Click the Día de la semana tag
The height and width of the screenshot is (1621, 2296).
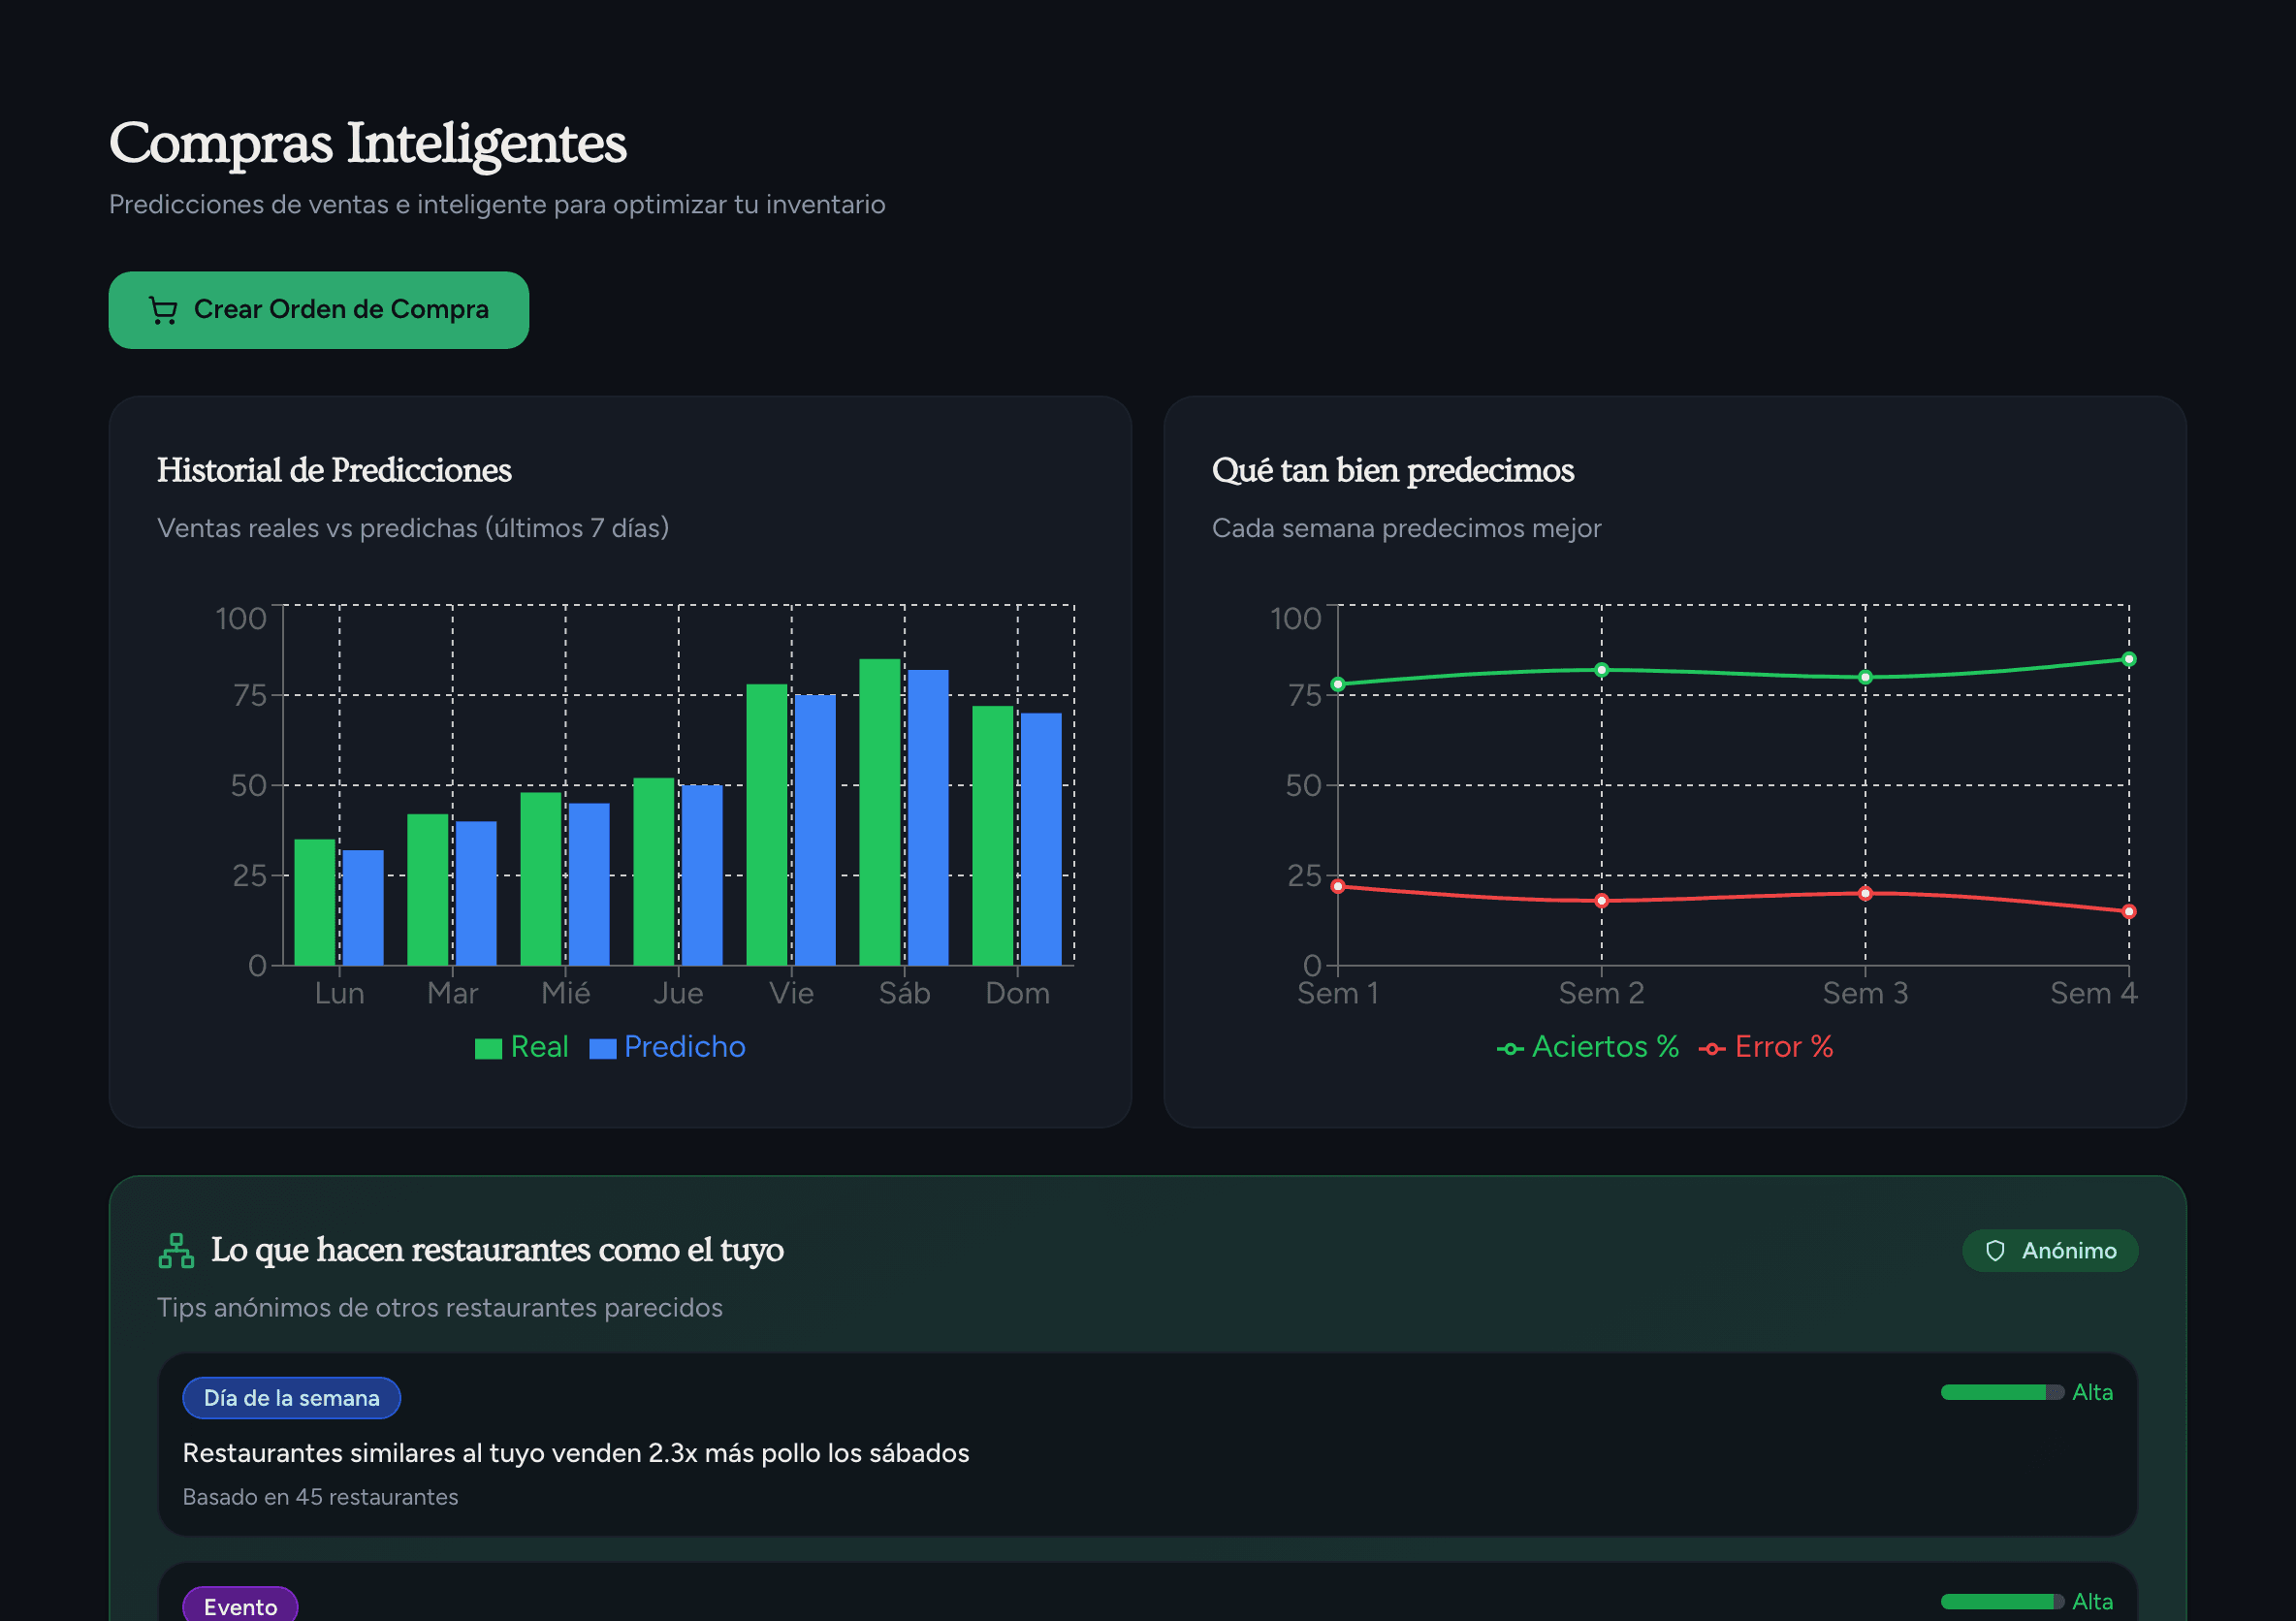pyautogui.click(x=291, y=1398)
